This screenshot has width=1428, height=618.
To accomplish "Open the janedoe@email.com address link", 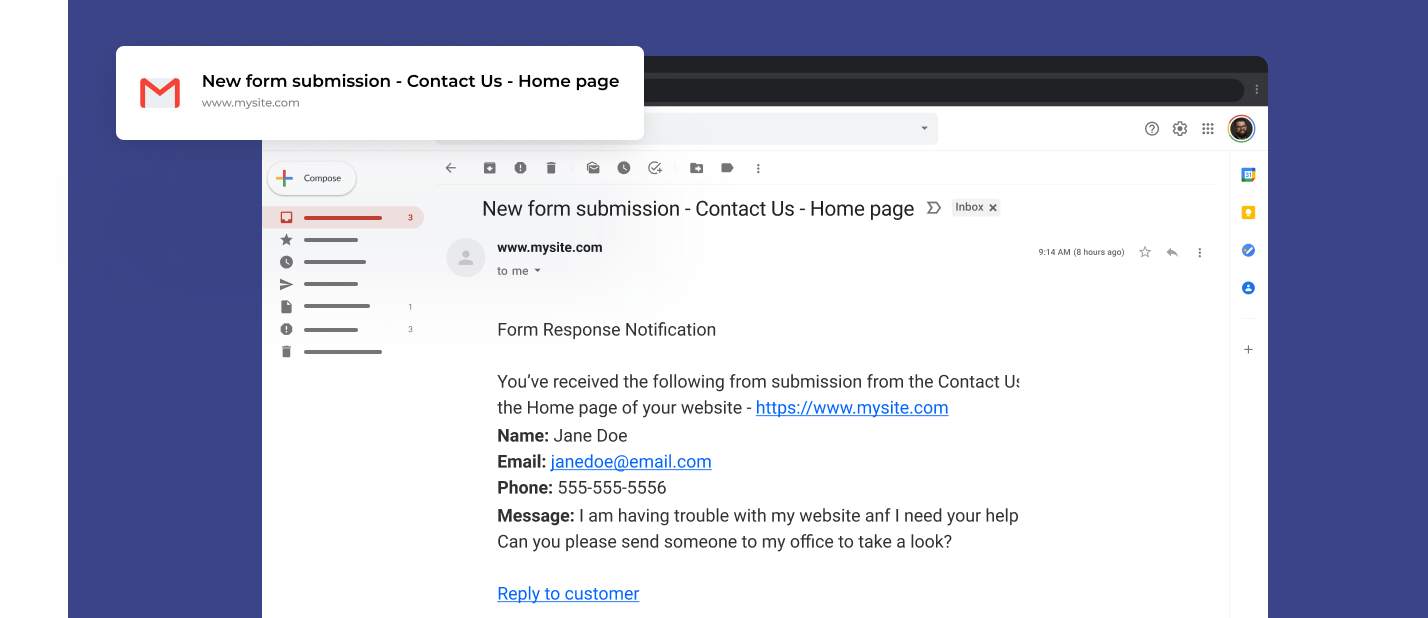I will pyautogui.click(x=631, y=462).
